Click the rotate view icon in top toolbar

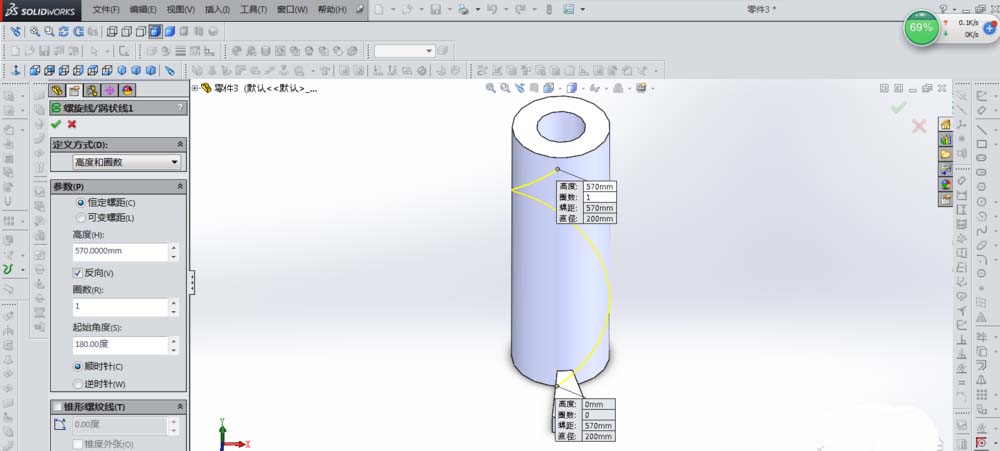coord(63,31)
